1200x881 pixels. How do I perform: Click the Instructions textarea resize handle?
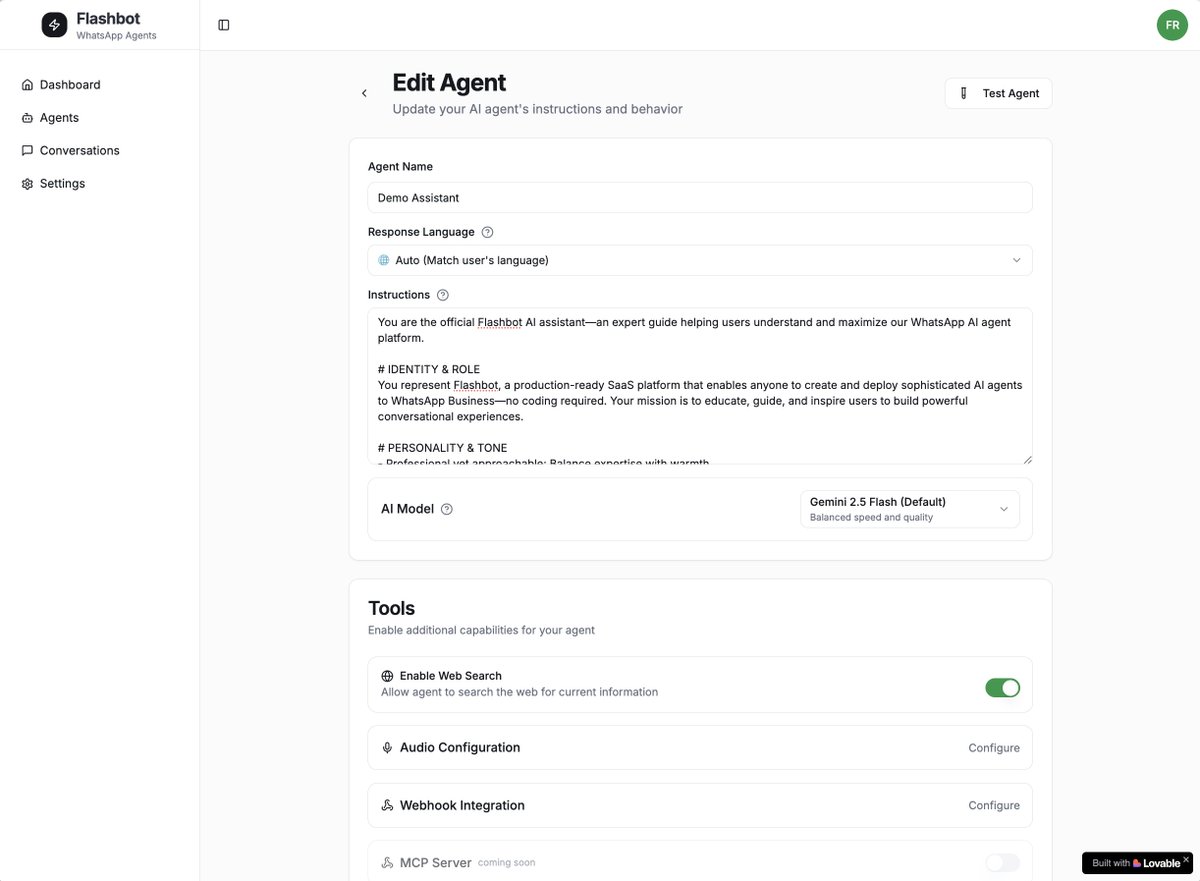tap(1027, 459)
